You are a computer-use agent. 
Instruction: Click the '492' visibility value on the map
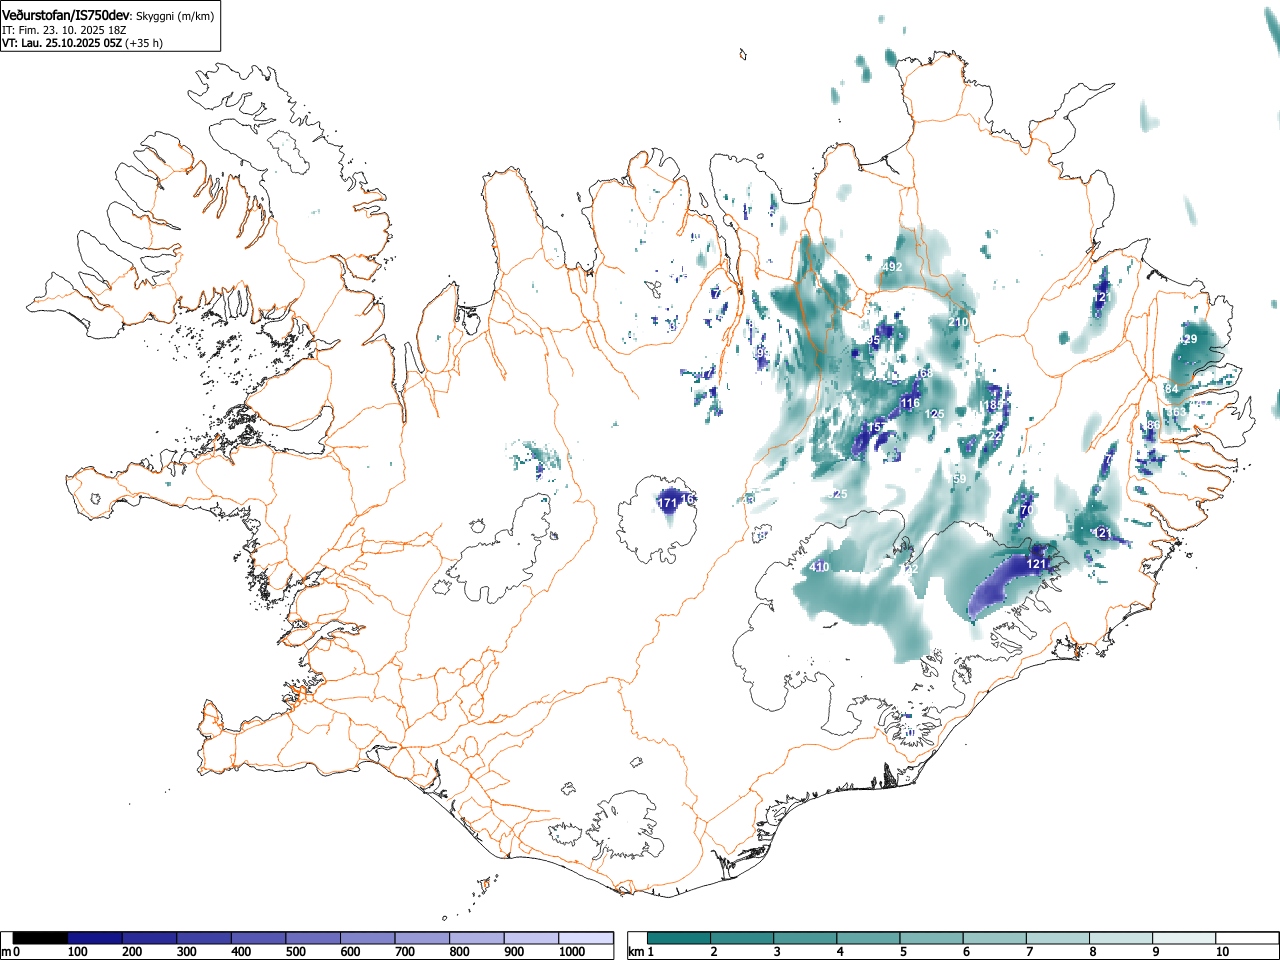pos(893,267)
